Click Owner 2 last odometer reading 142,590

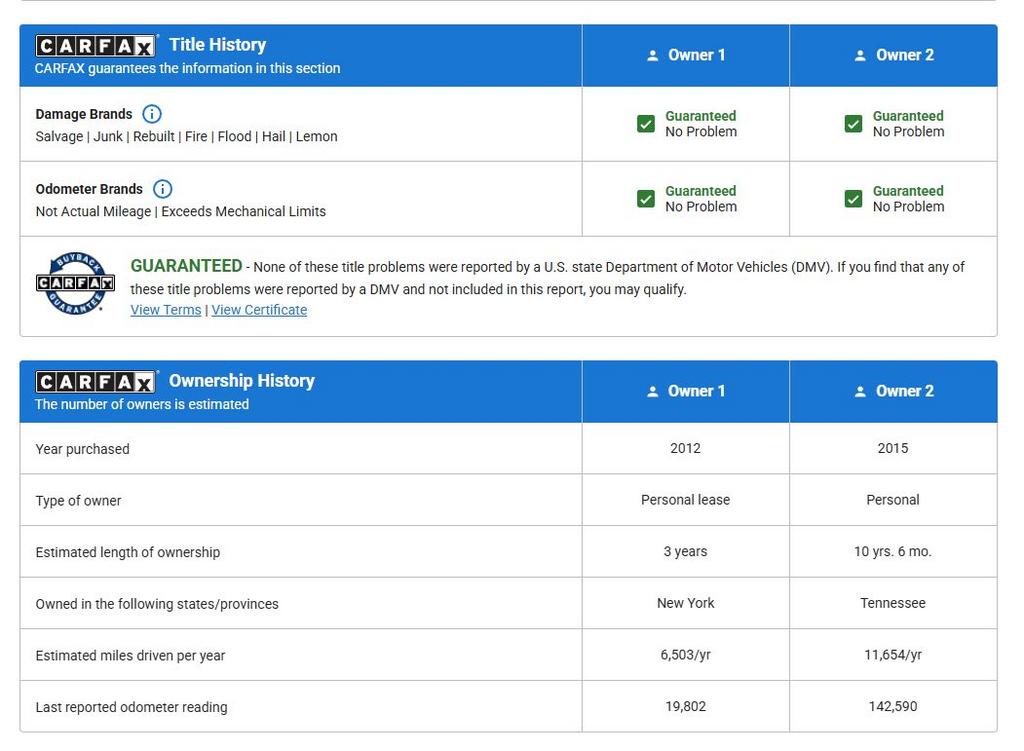(x=893, y=706)
